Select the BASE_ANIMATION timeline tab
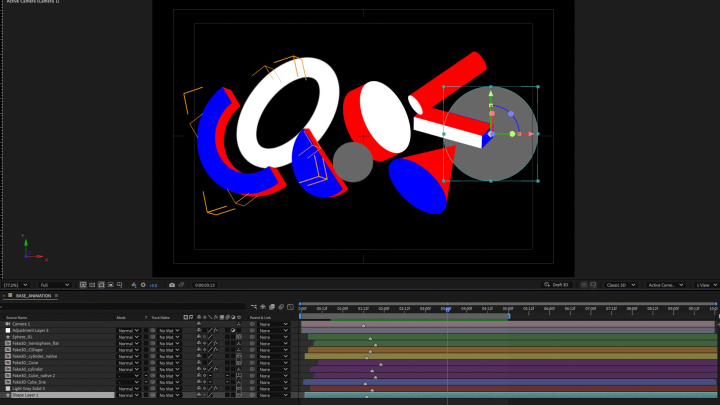The height and width of the screenshot is (405, 720). [x=35, y=296]
